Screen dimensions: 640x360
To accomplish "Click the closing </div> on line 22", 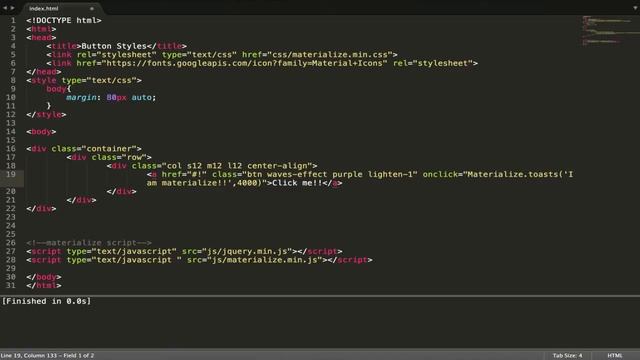I will (41, 209).
